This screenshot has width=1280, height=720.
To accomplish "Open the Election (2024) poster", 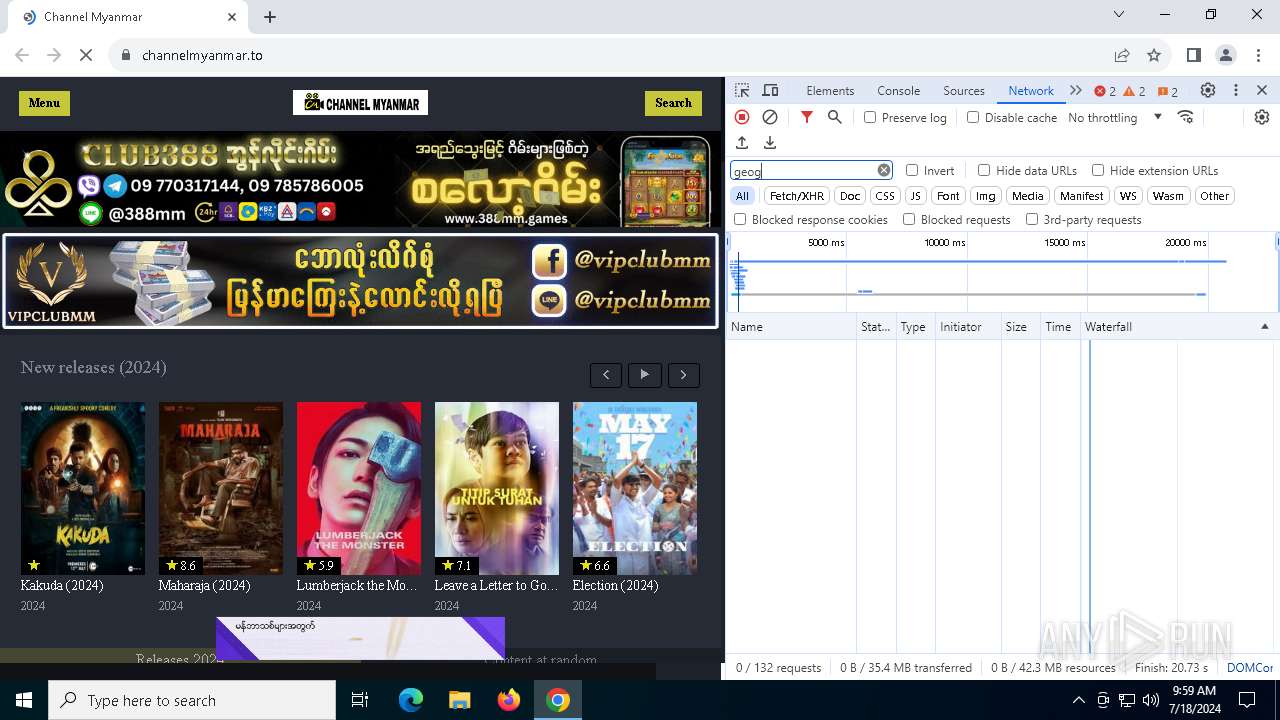I will click(x=635, y=488).
